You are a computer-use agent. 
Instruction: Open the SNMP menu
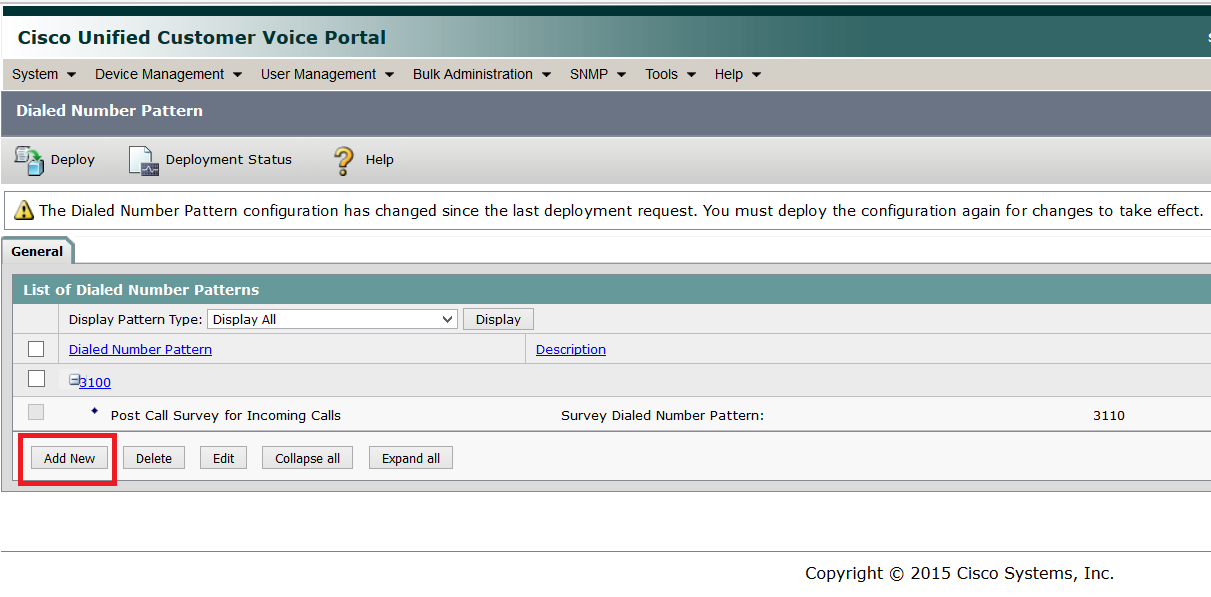pos(596,74)
